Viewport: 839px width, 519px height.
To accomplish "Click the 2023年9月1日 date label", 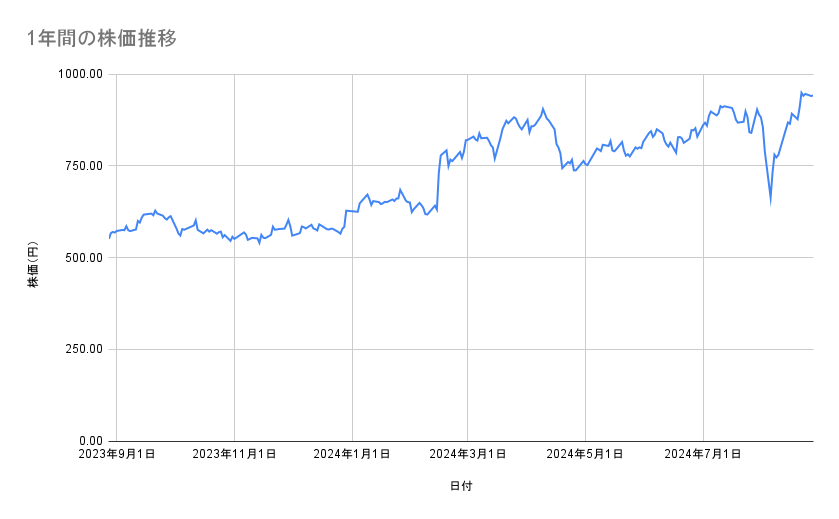I will [118, 454].
